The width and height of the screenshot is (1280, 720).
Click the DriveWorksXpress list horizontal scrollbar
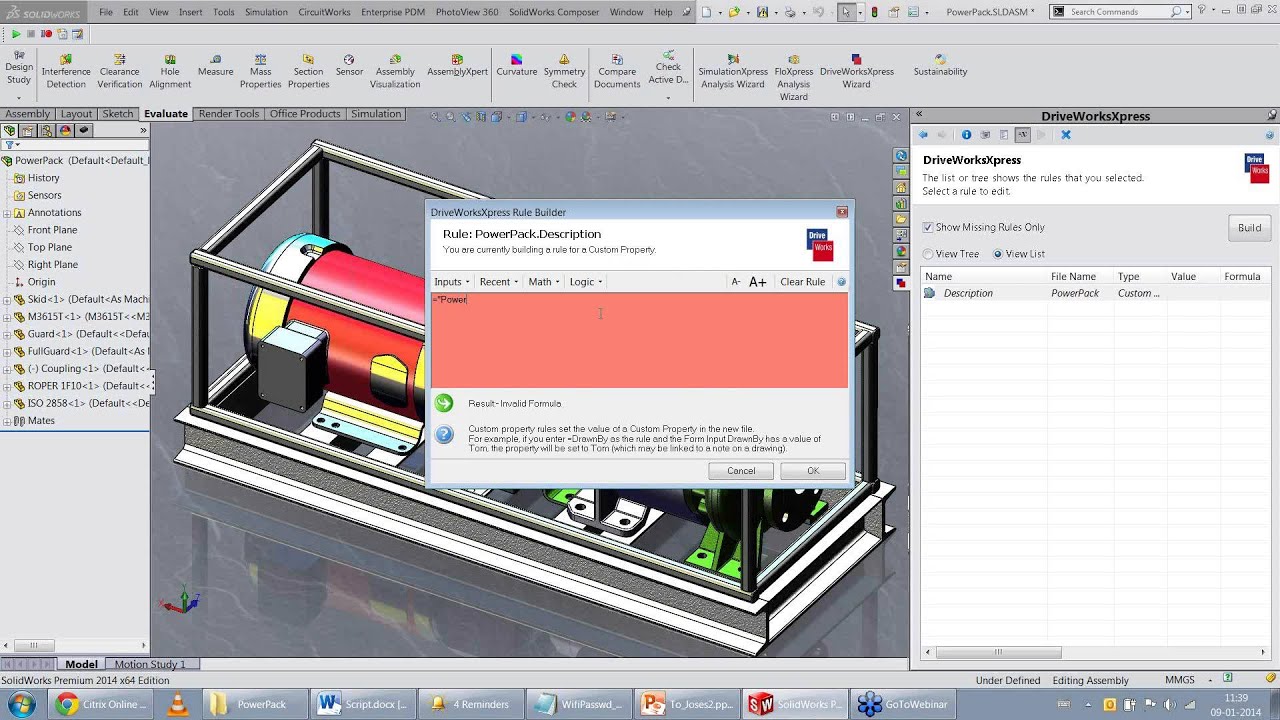[998, 652]
